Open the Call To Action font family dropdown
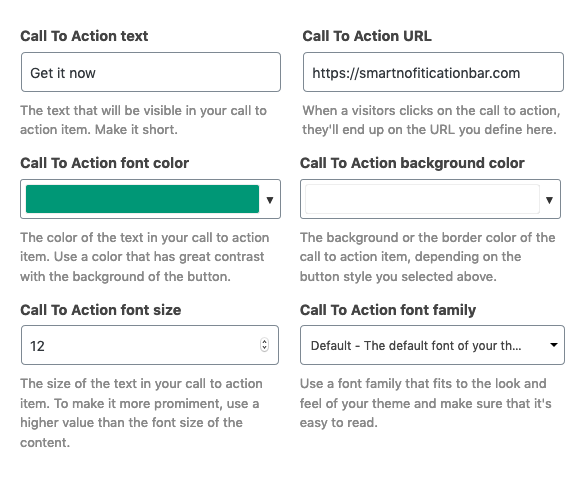The height and width of the screenshot is (479, 584). click(432, 345)
